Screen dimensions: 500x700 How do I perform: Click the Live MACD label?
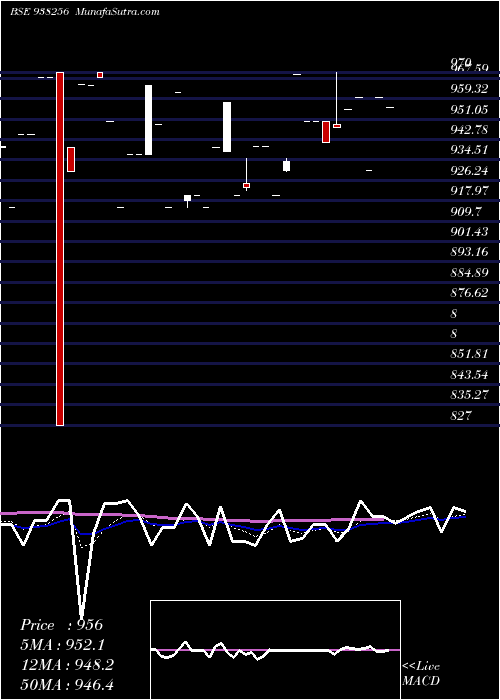421,674
